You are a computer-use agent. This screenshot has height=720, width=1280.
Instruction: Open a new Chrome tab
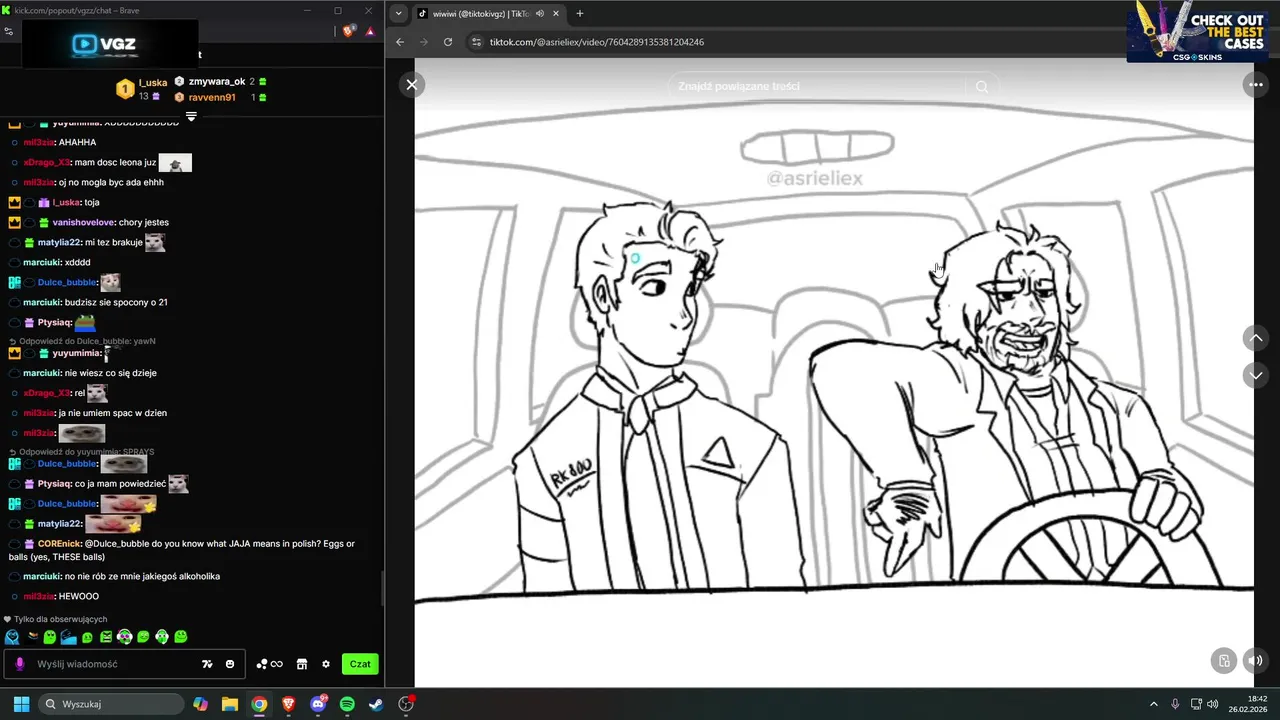[x=580, y=14]
